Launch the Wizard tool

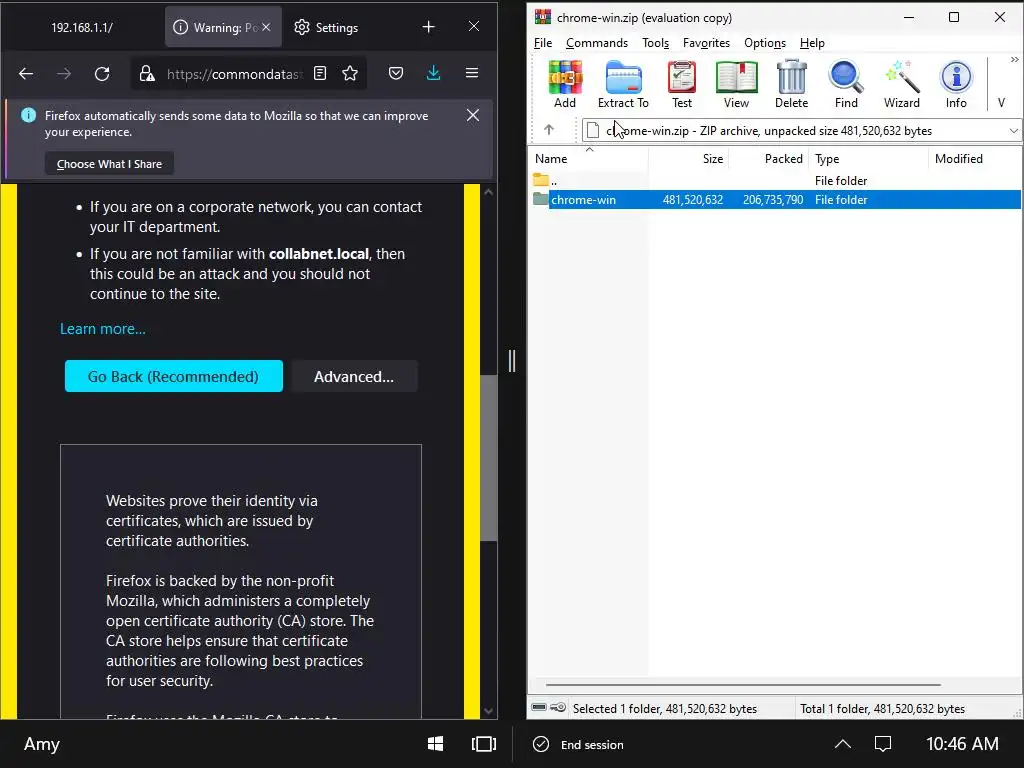902,84
